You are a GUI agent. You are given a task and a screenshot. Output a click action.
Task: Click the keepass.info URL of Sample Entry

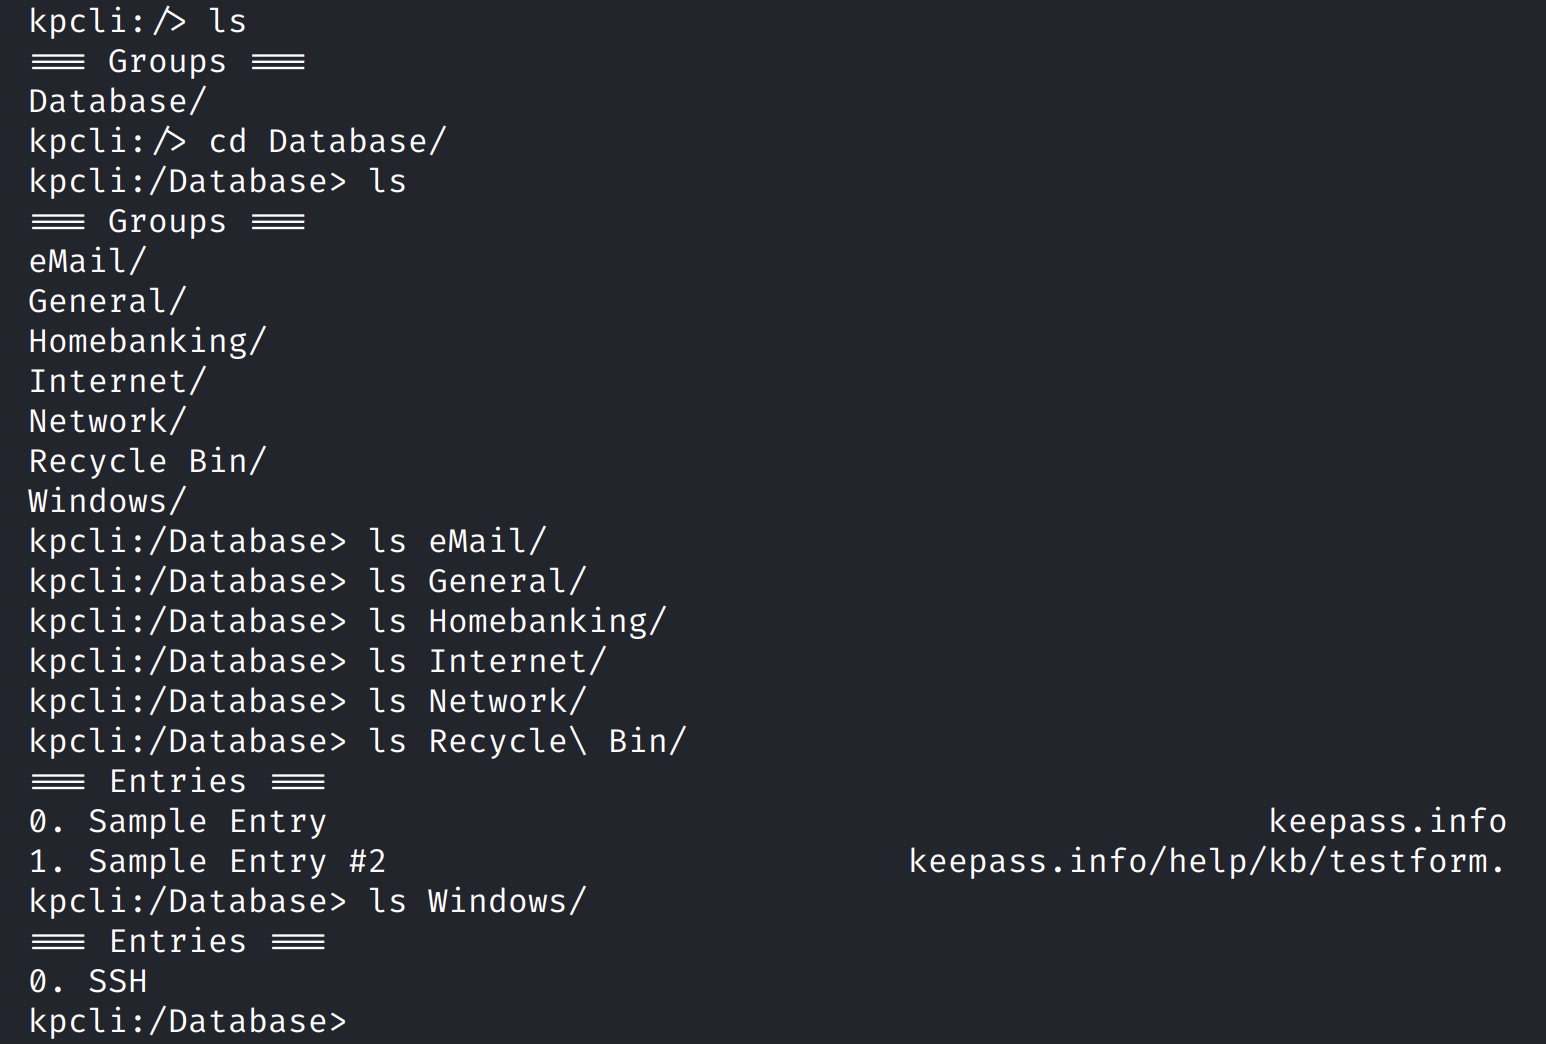tap(1387, 821)
